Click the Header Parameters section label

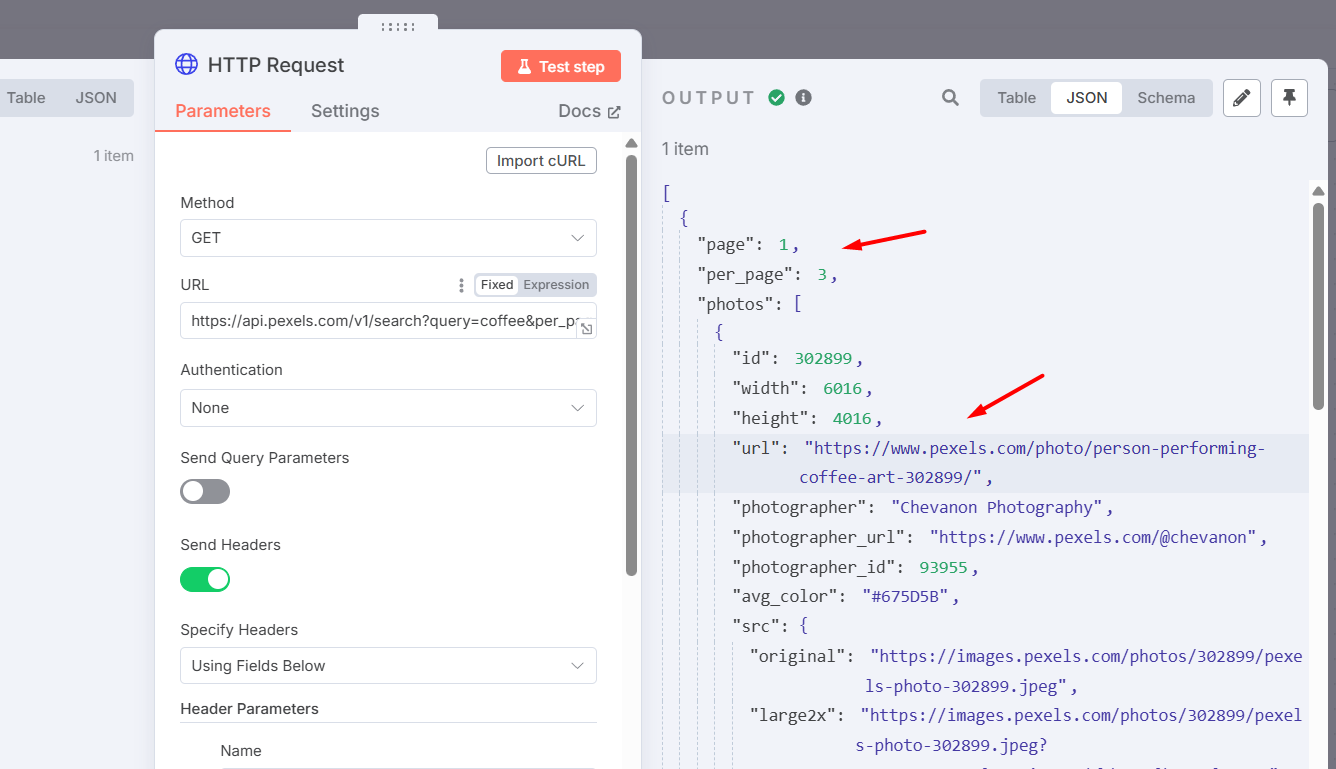point(249,709)
